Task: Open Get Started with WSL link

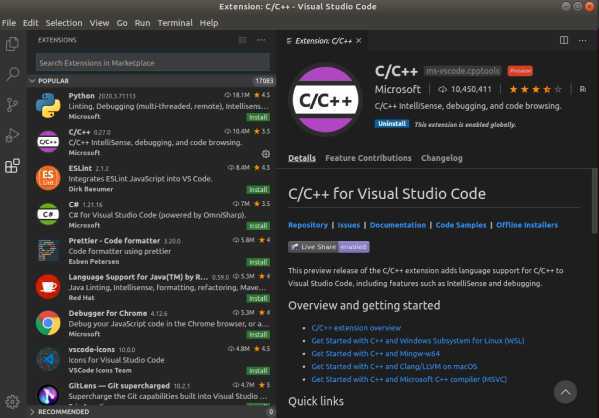Action: pos(418,340)
